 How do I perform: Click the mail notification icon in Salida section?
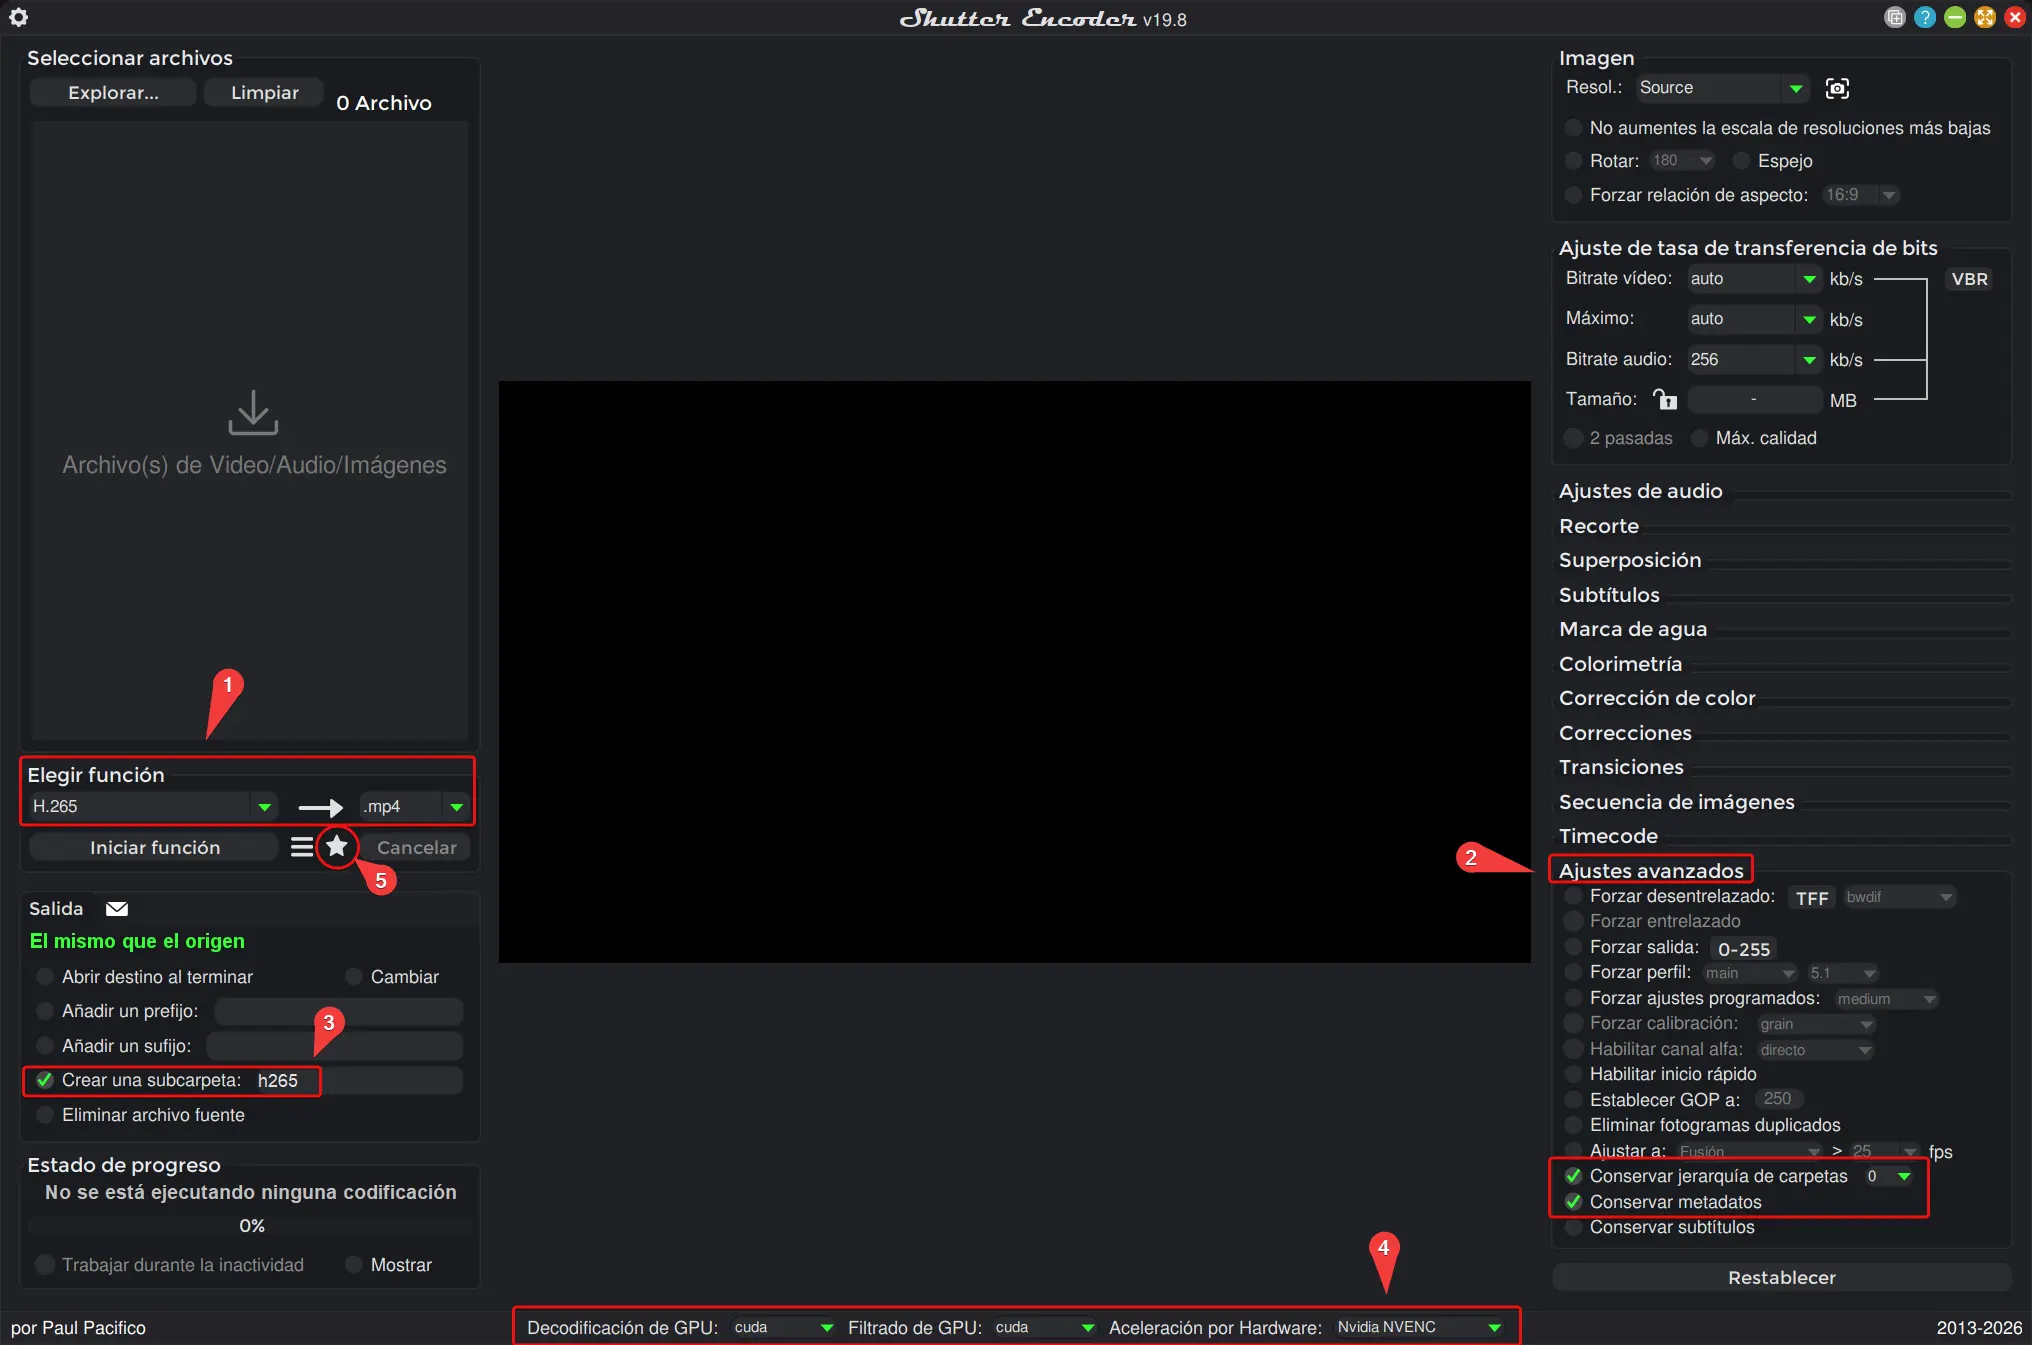click(117, 908)
